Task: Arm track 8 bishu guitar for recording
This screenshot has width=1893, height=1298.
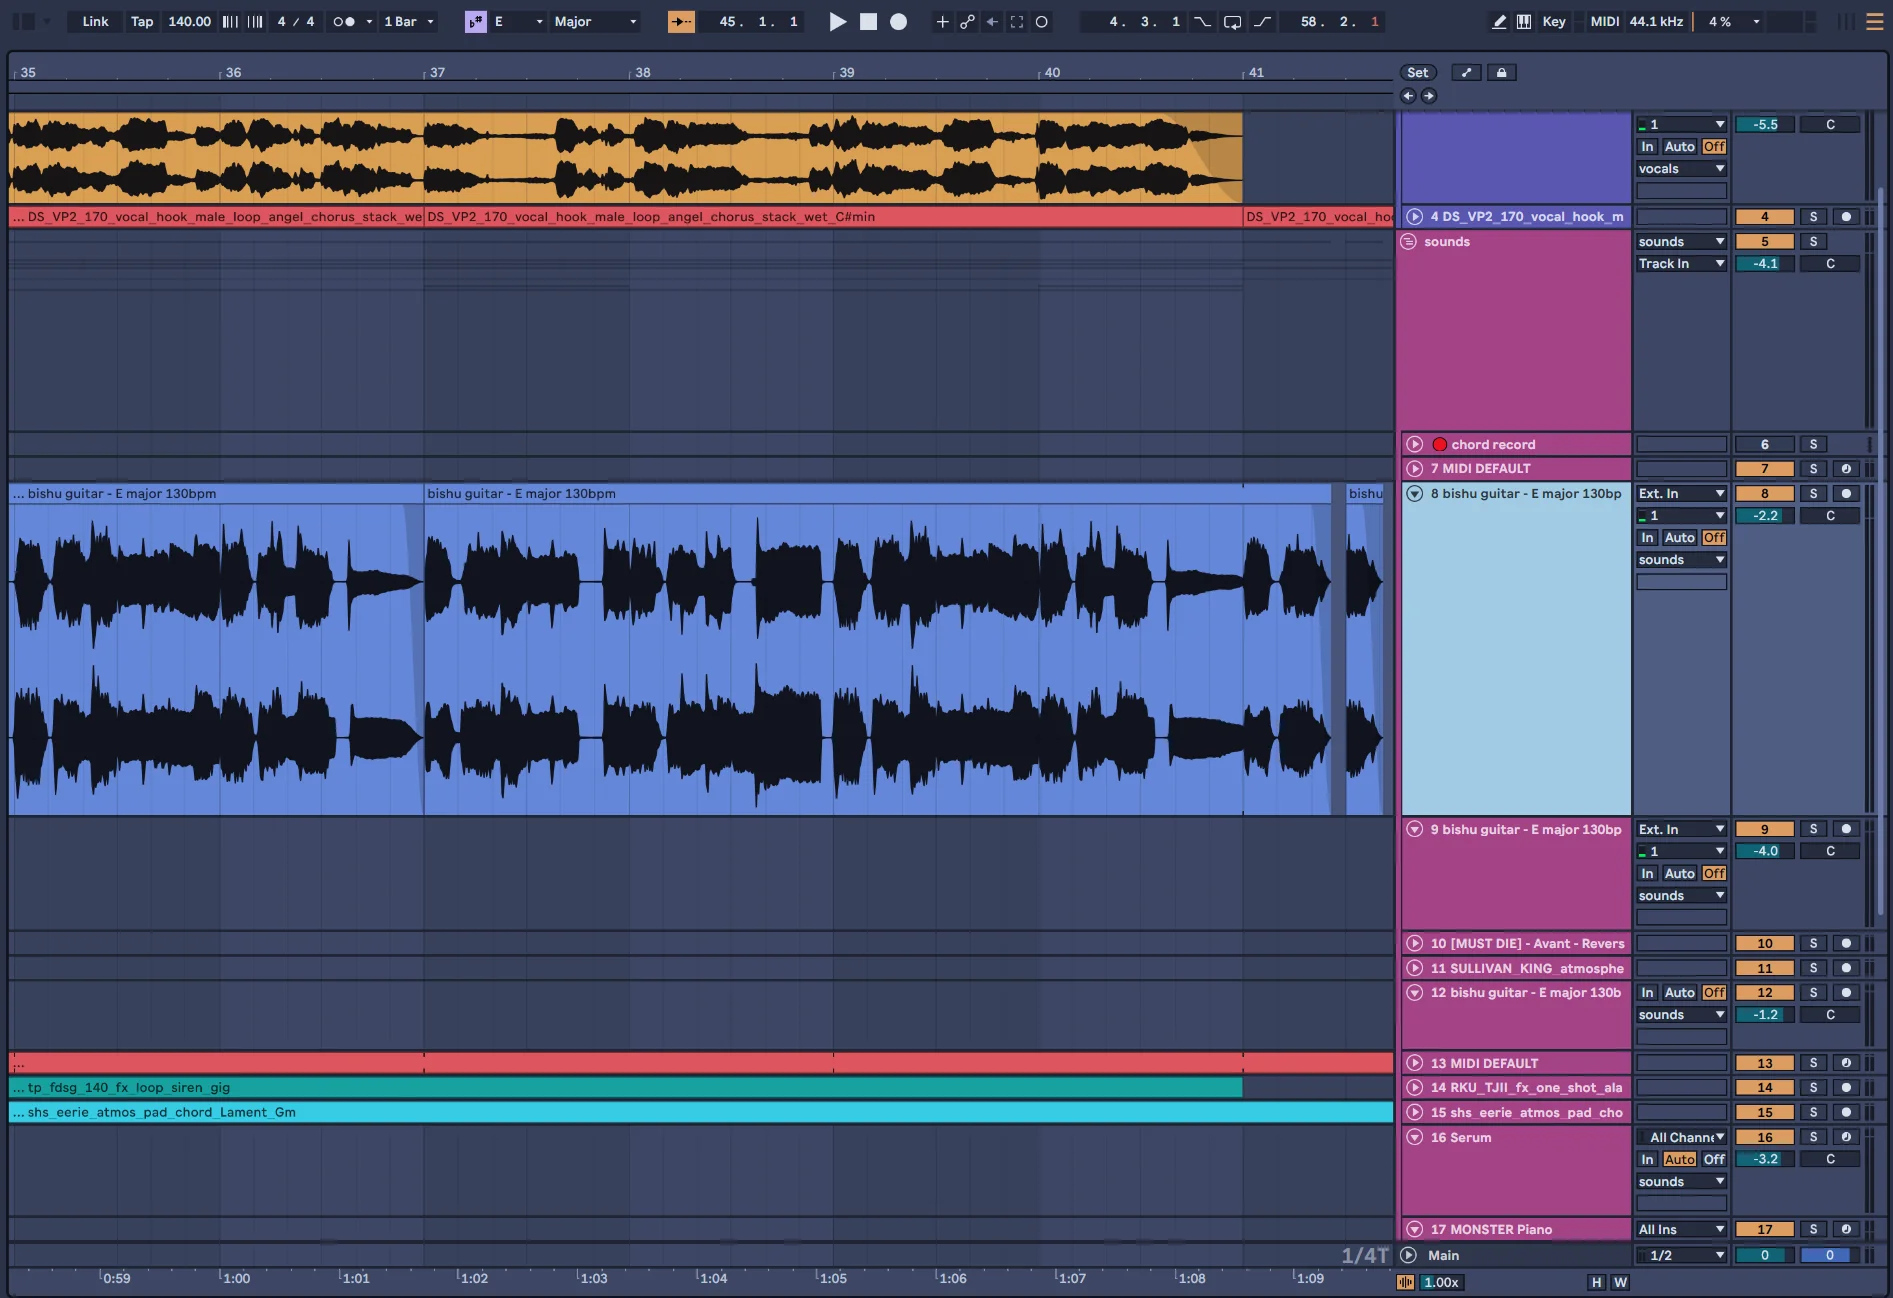Action: pyautogui.click(x=1846, y=493)
